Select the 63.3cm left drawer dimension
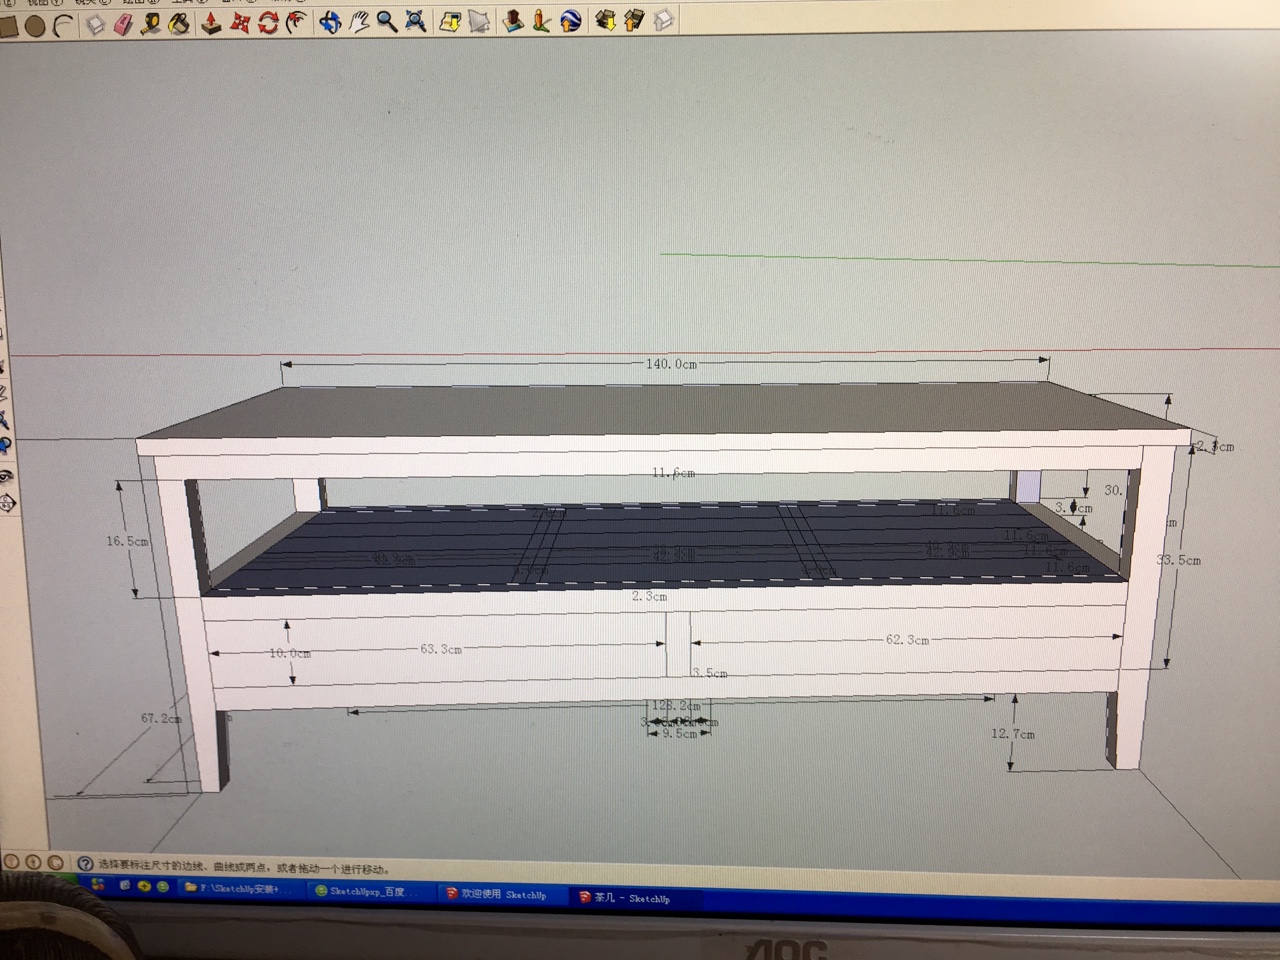This screenshot has width=1280, height=960. click(x=441, y=649)
